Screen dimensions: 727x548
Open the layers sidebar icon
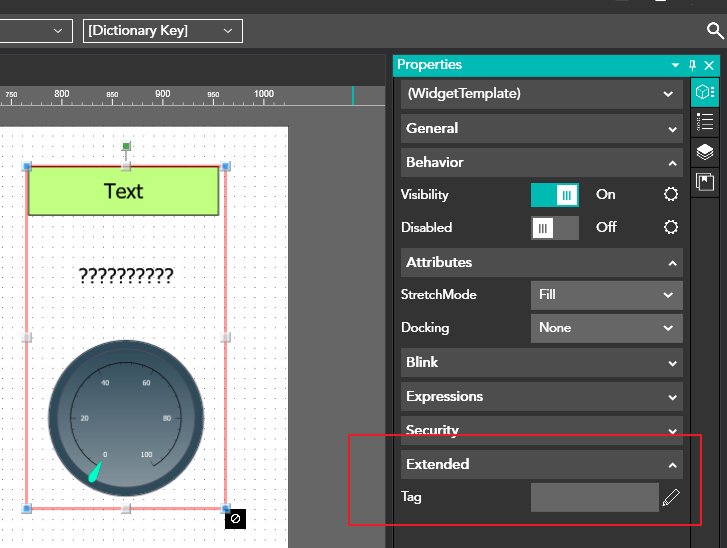click(705, 152)
